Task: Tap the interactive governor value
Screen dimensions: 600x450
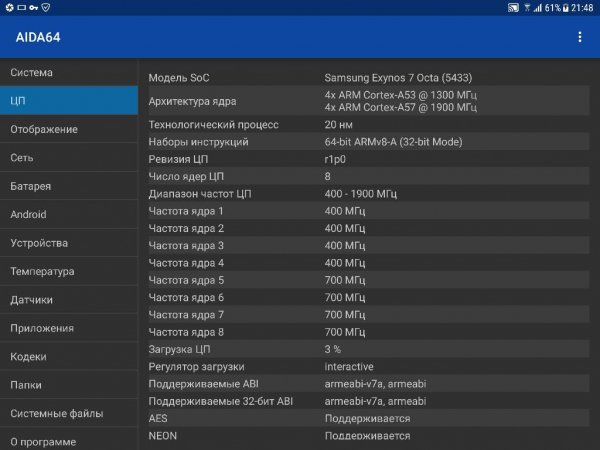Action: 349,367
